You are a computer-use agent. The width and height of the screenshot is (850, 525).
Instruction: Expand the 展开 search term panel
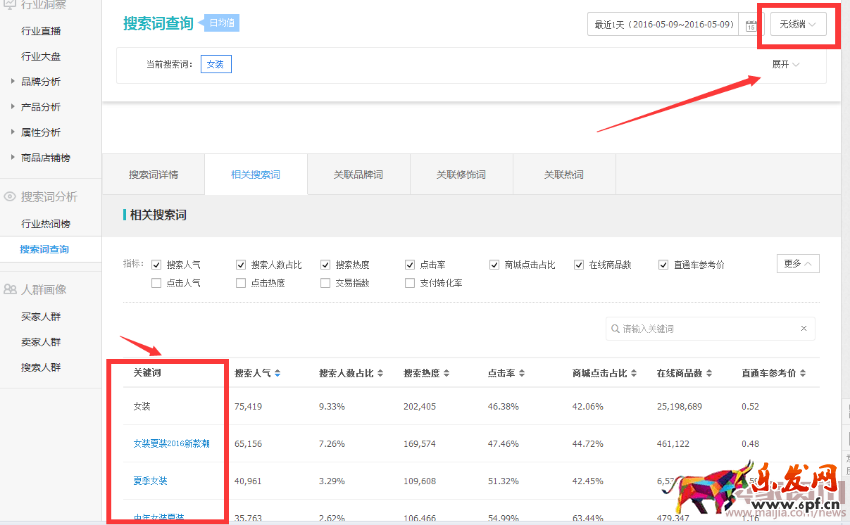pyautogui.click(x=784, y=64)
